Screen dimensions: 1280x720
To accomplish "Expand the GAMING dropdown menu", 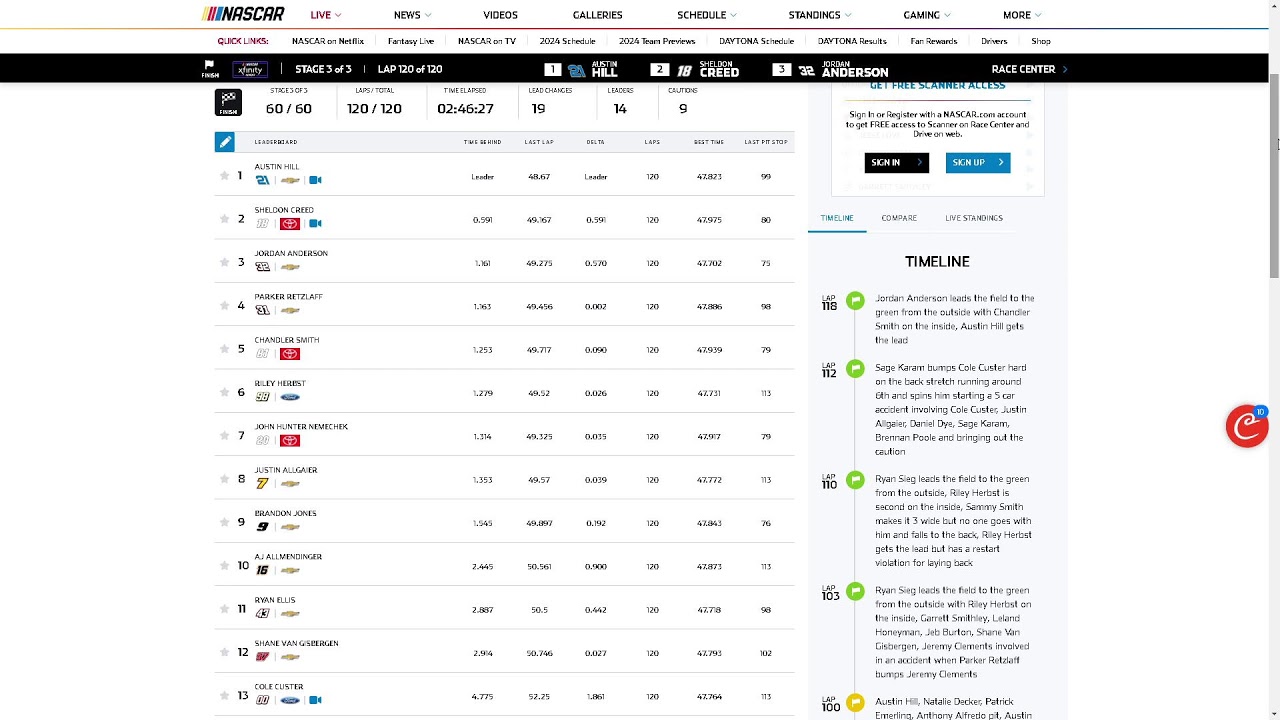I will (x=927, y=15).
